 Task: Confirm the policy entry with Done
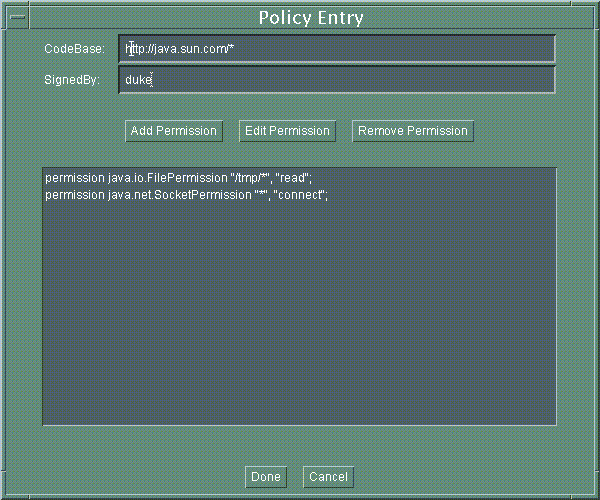click(x=266, y=477)
